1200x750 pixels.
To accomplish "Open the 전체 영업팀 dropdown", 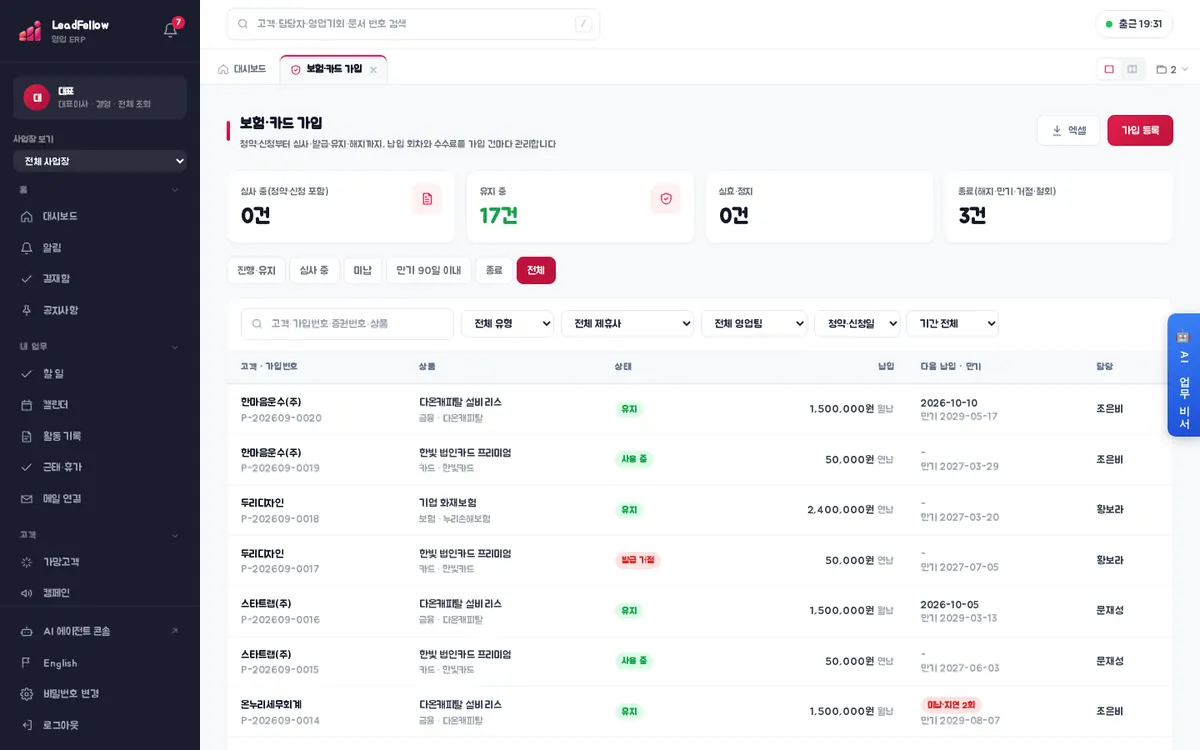I will click(x=755, y=324).
